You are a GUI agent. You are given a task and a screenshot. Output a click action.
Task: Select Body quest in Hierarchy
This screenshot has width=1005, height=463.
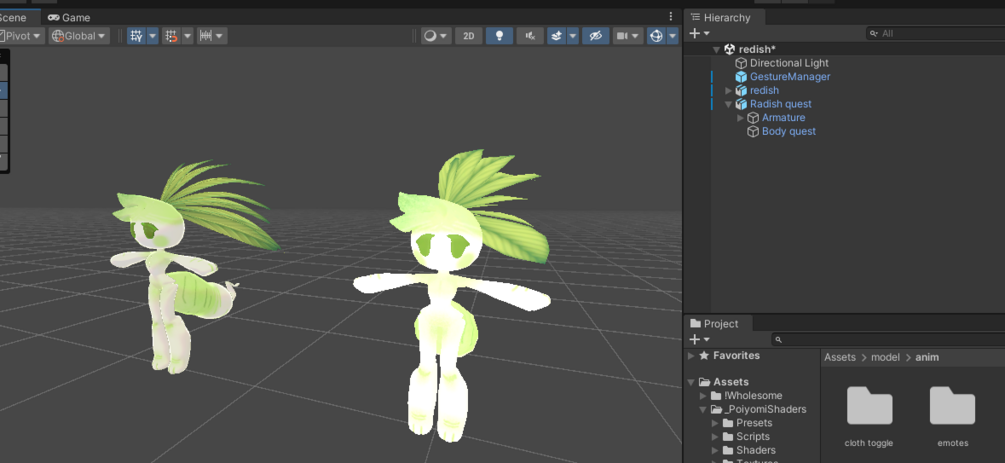coord(788,131)
